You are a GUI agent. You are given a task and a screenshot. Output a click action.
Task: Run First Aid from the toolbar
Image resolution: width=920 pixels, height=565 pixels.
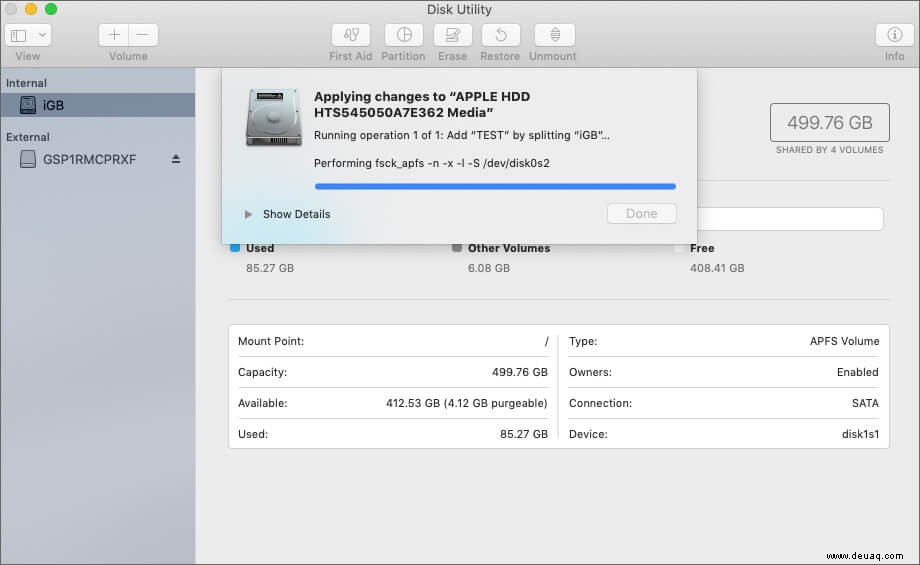coord(351,35)
